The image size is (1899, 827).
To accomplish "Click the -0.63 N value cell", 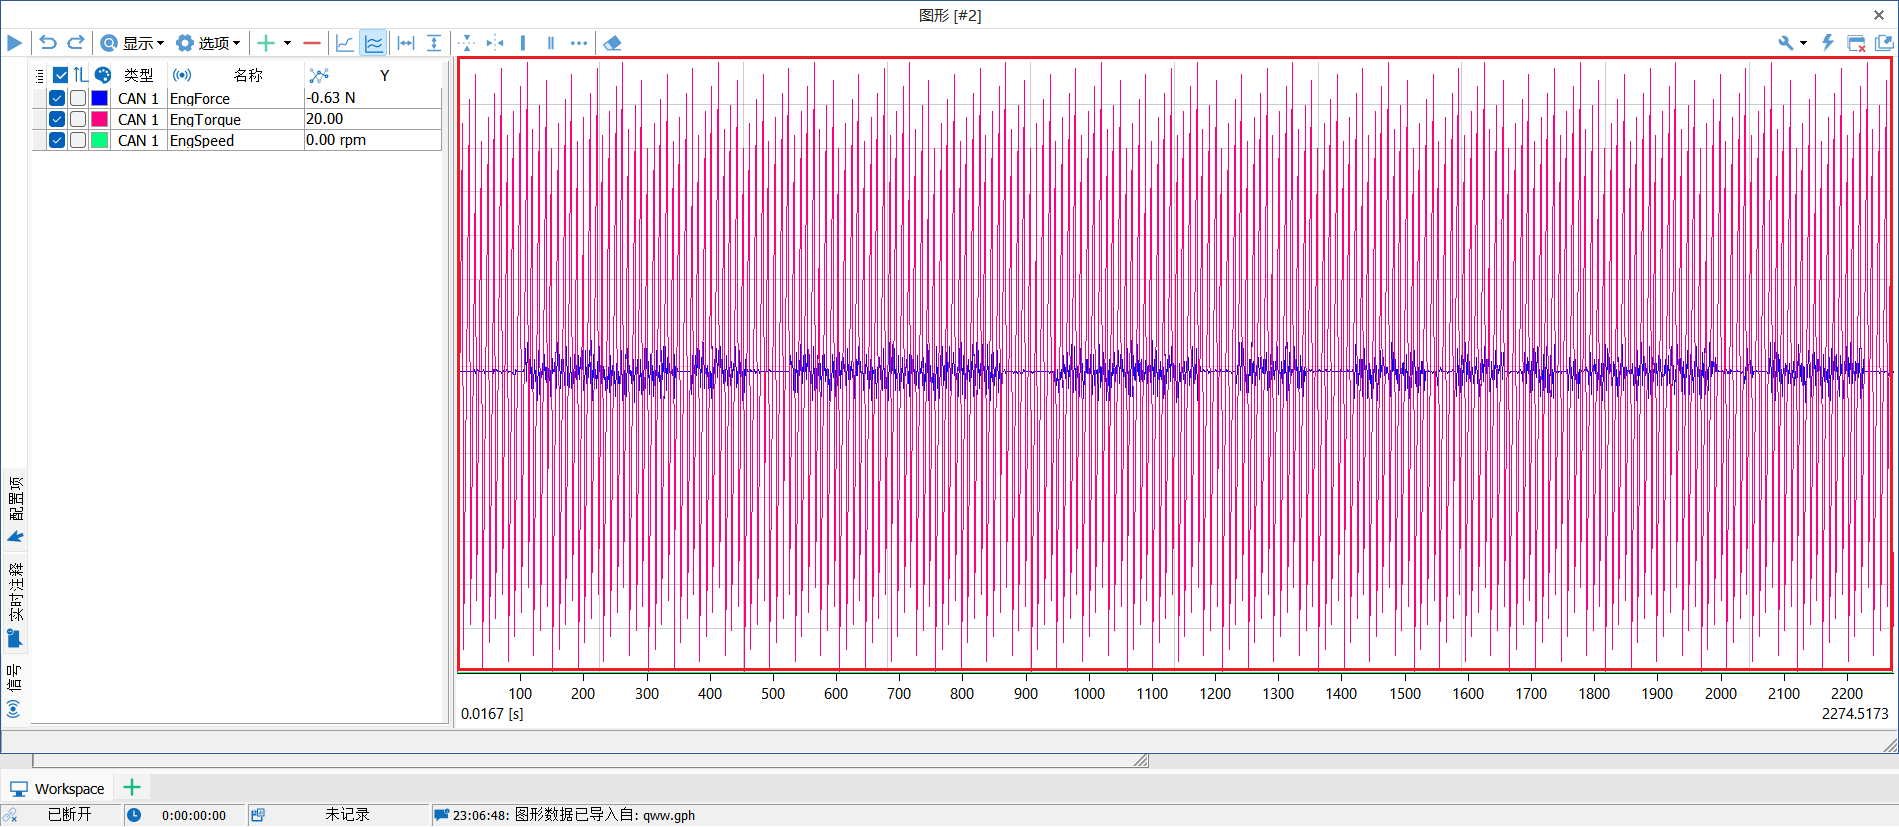I will pyautogui.click(x=372, y=98).
